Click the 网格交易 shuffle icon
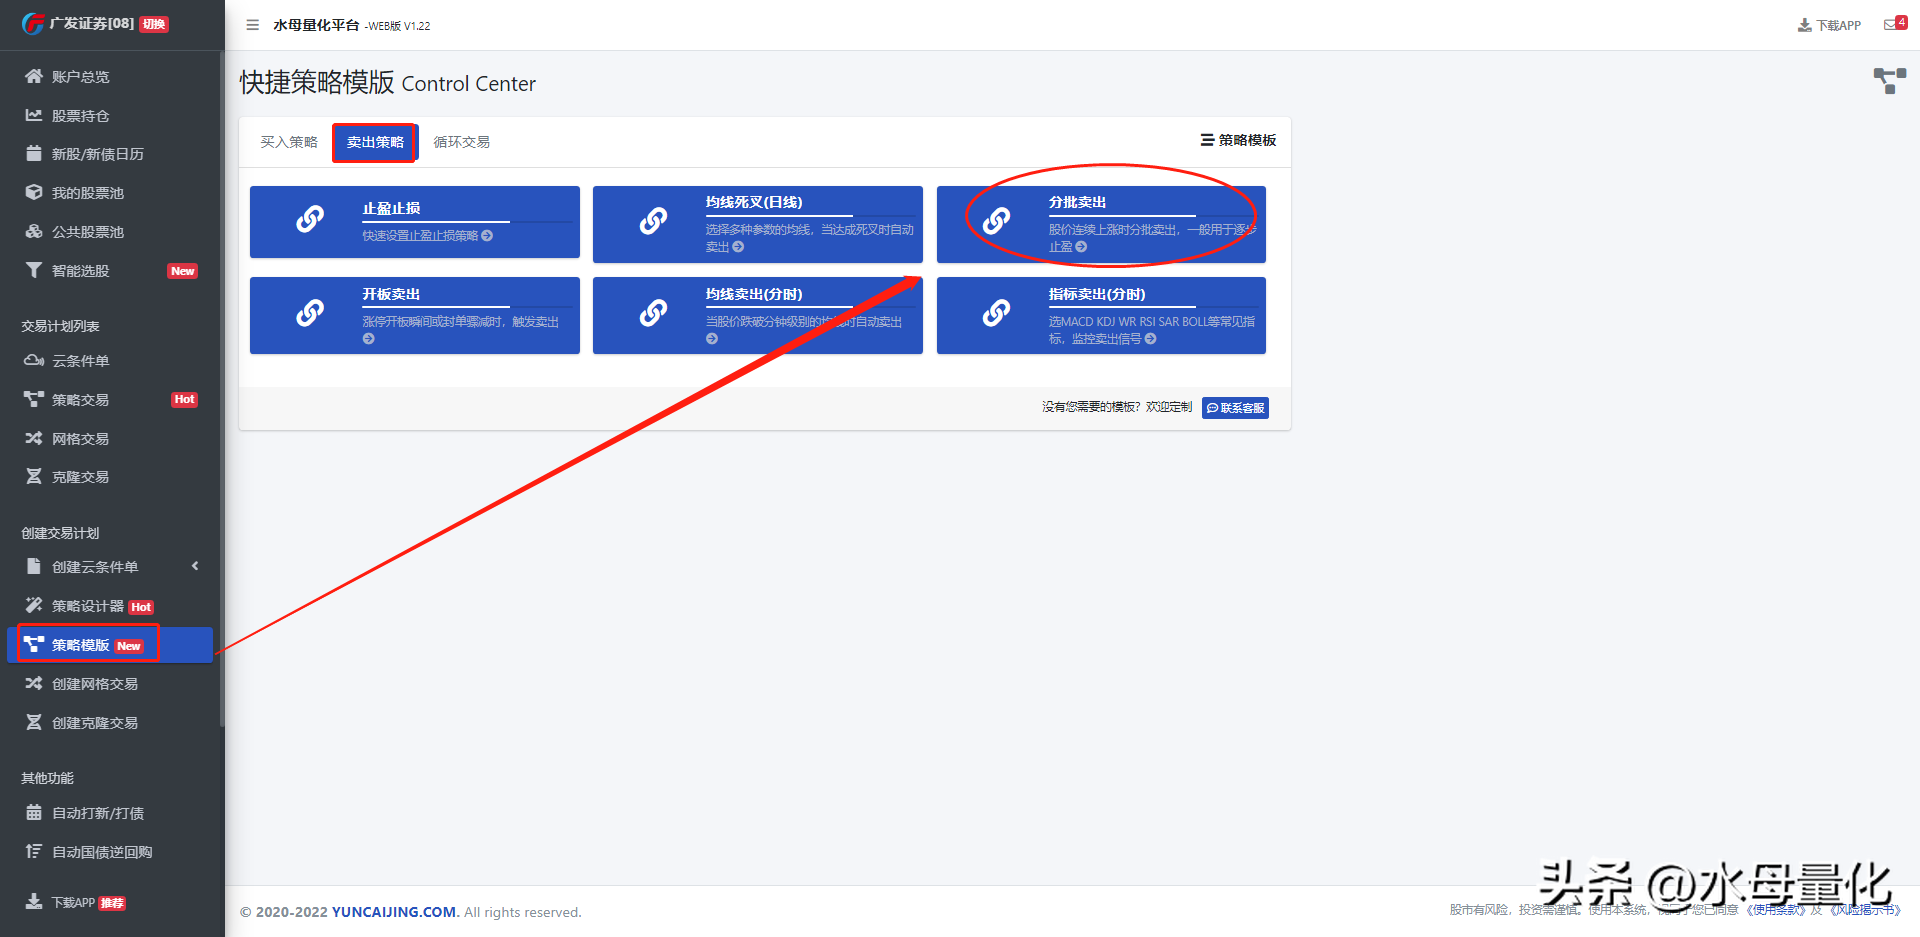Viewport: 1920px width, 937px height. click(34, 438)
